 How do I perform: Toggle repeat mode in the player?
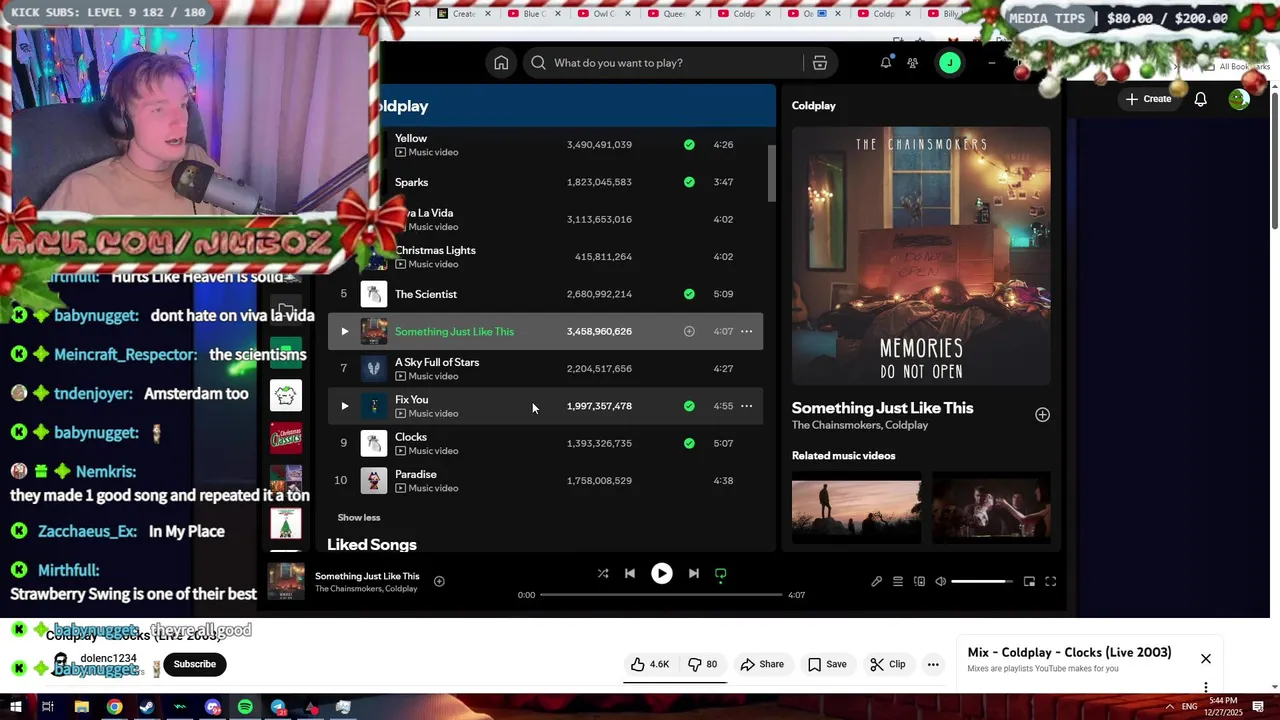(721, 574)
